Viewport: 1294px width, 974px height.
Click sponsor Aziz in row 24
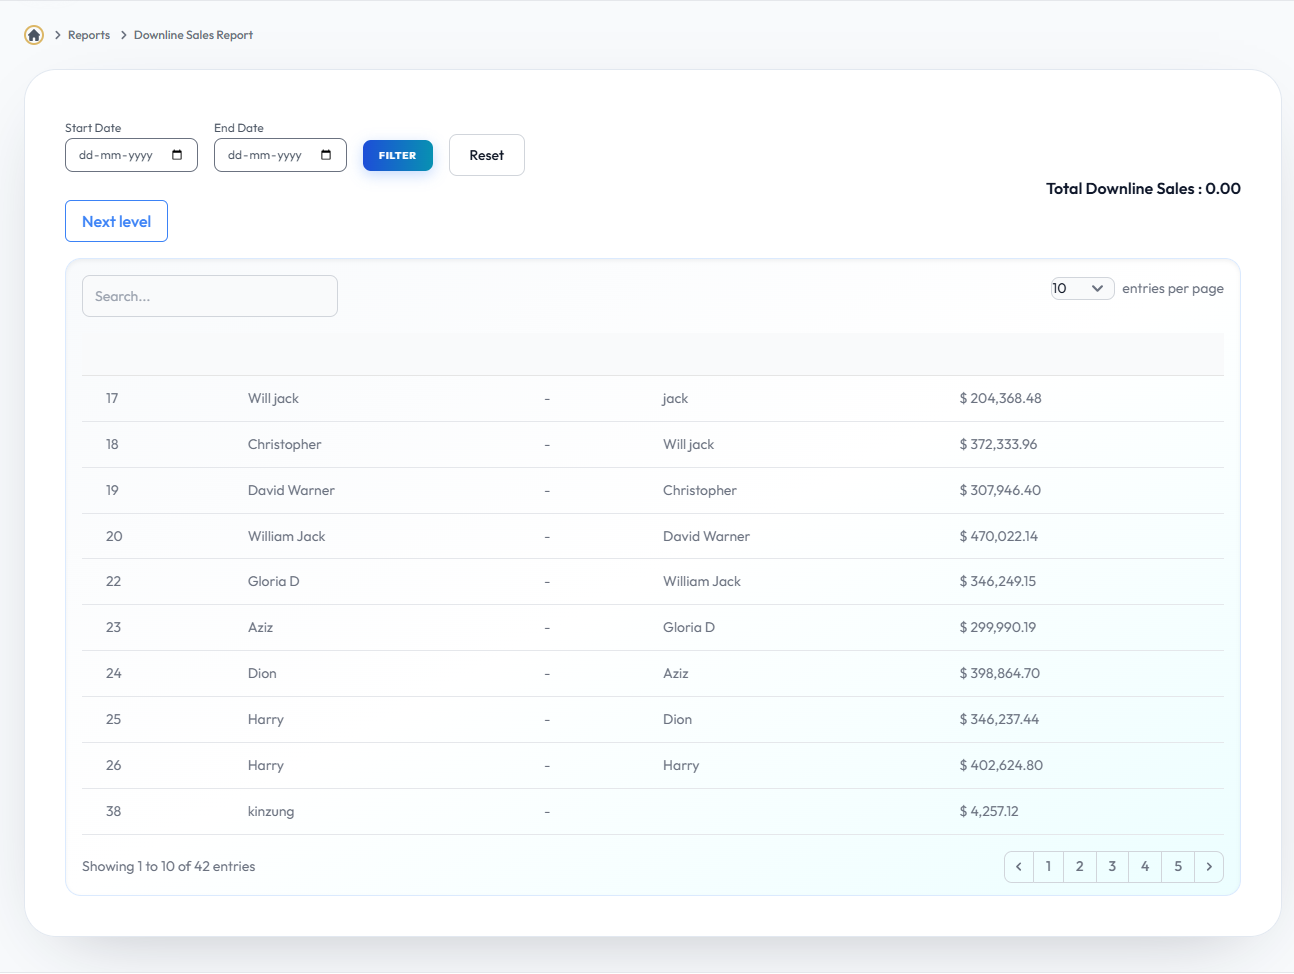pos(676,673)
